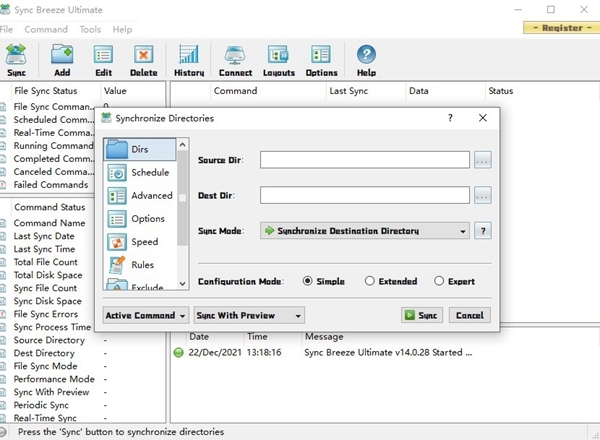
Task: Close the Synchronize Directories dialog
Action: tap(483, 118)
